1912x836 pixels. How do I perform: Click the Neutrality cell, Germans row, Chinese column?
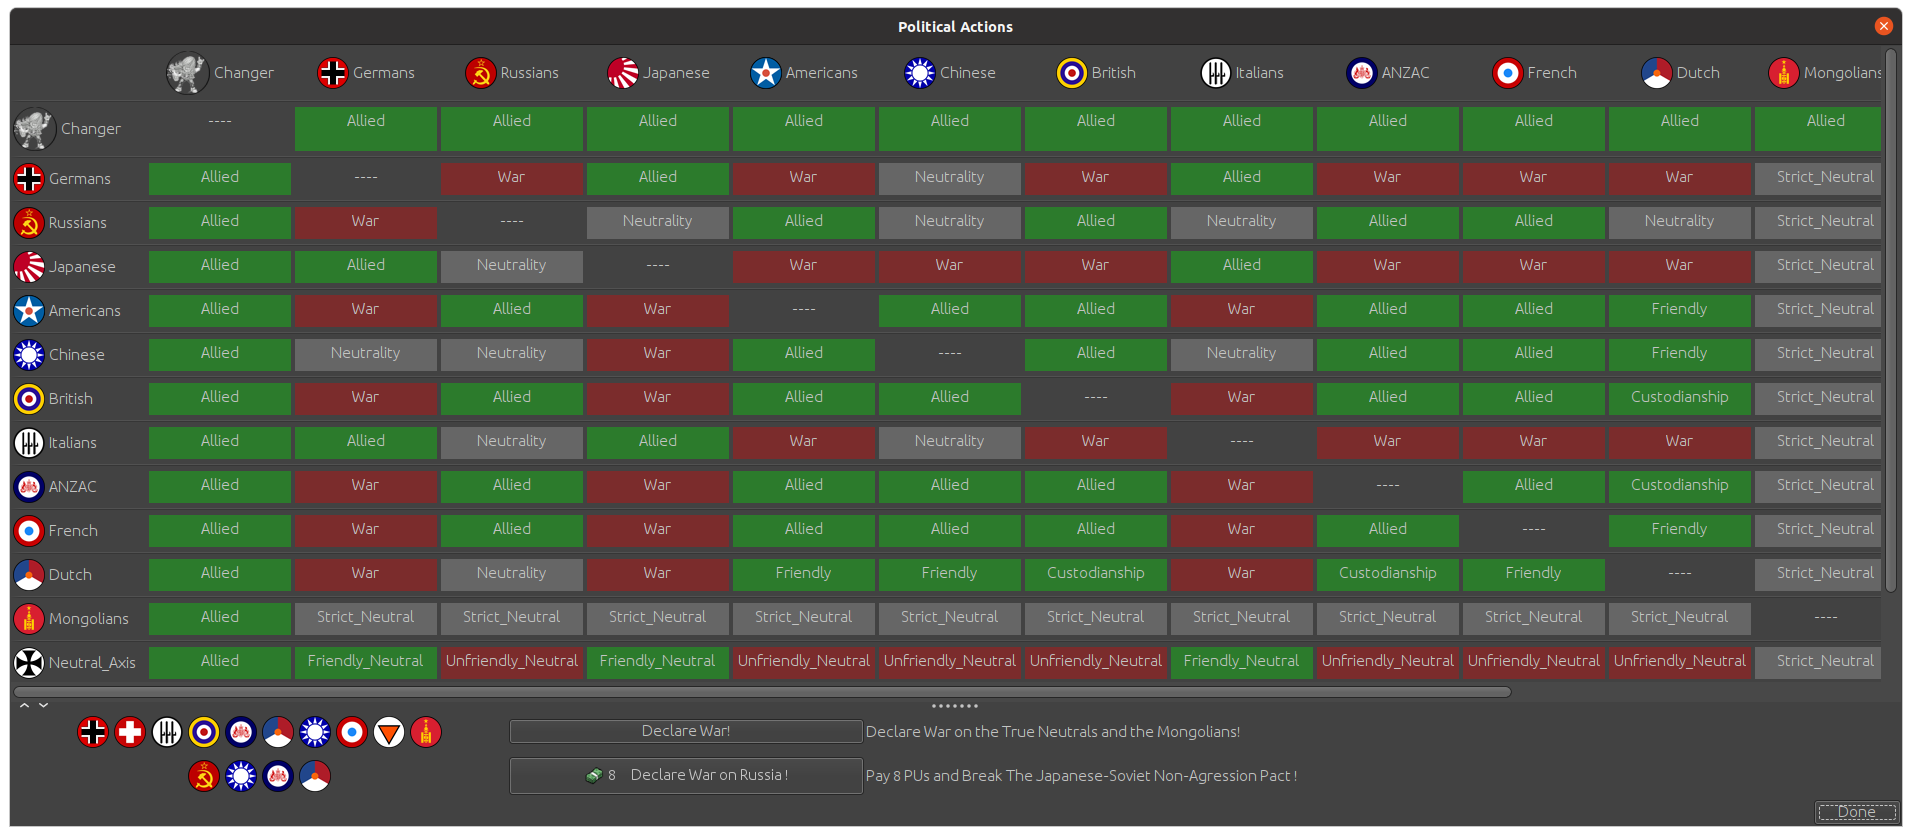(950, 178)
